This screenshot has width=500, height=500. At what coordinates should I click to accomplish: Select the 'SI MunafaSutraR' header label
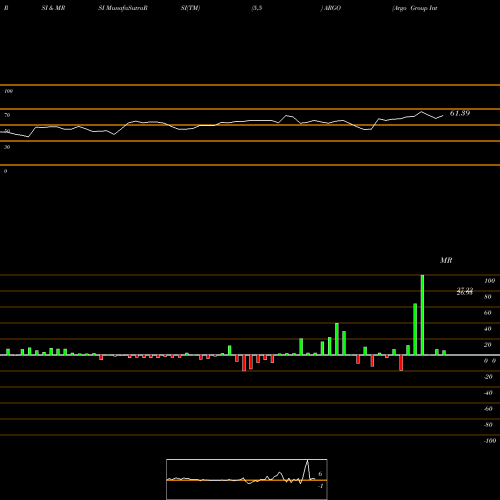click(x=123, y=8)
